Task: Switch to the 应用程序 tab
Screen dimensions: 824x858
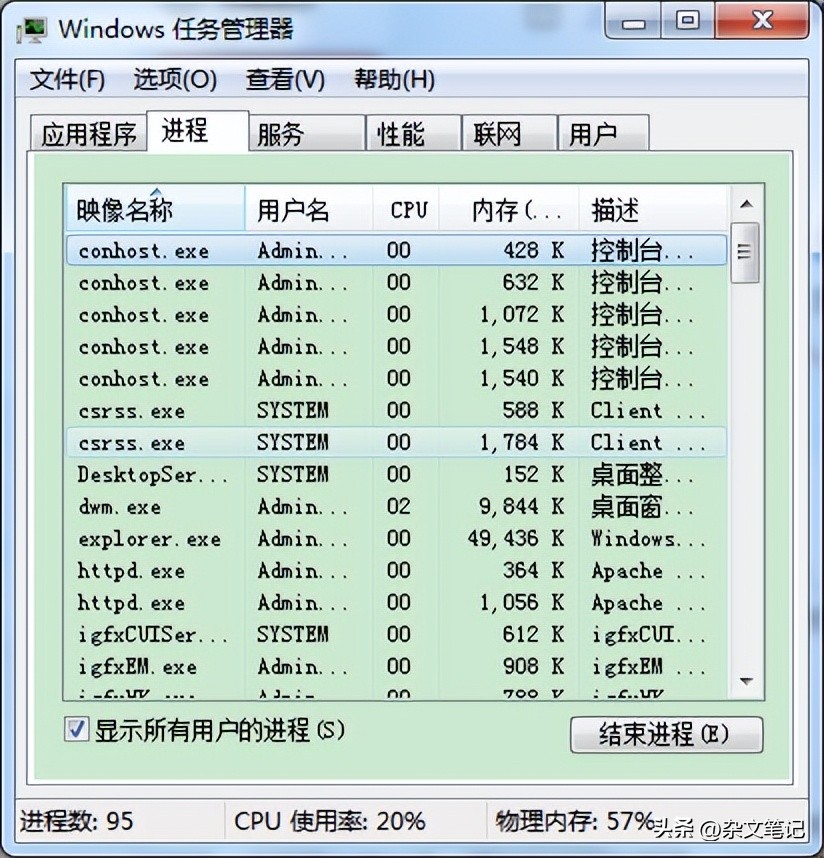Action: click(x=88, y=131)
